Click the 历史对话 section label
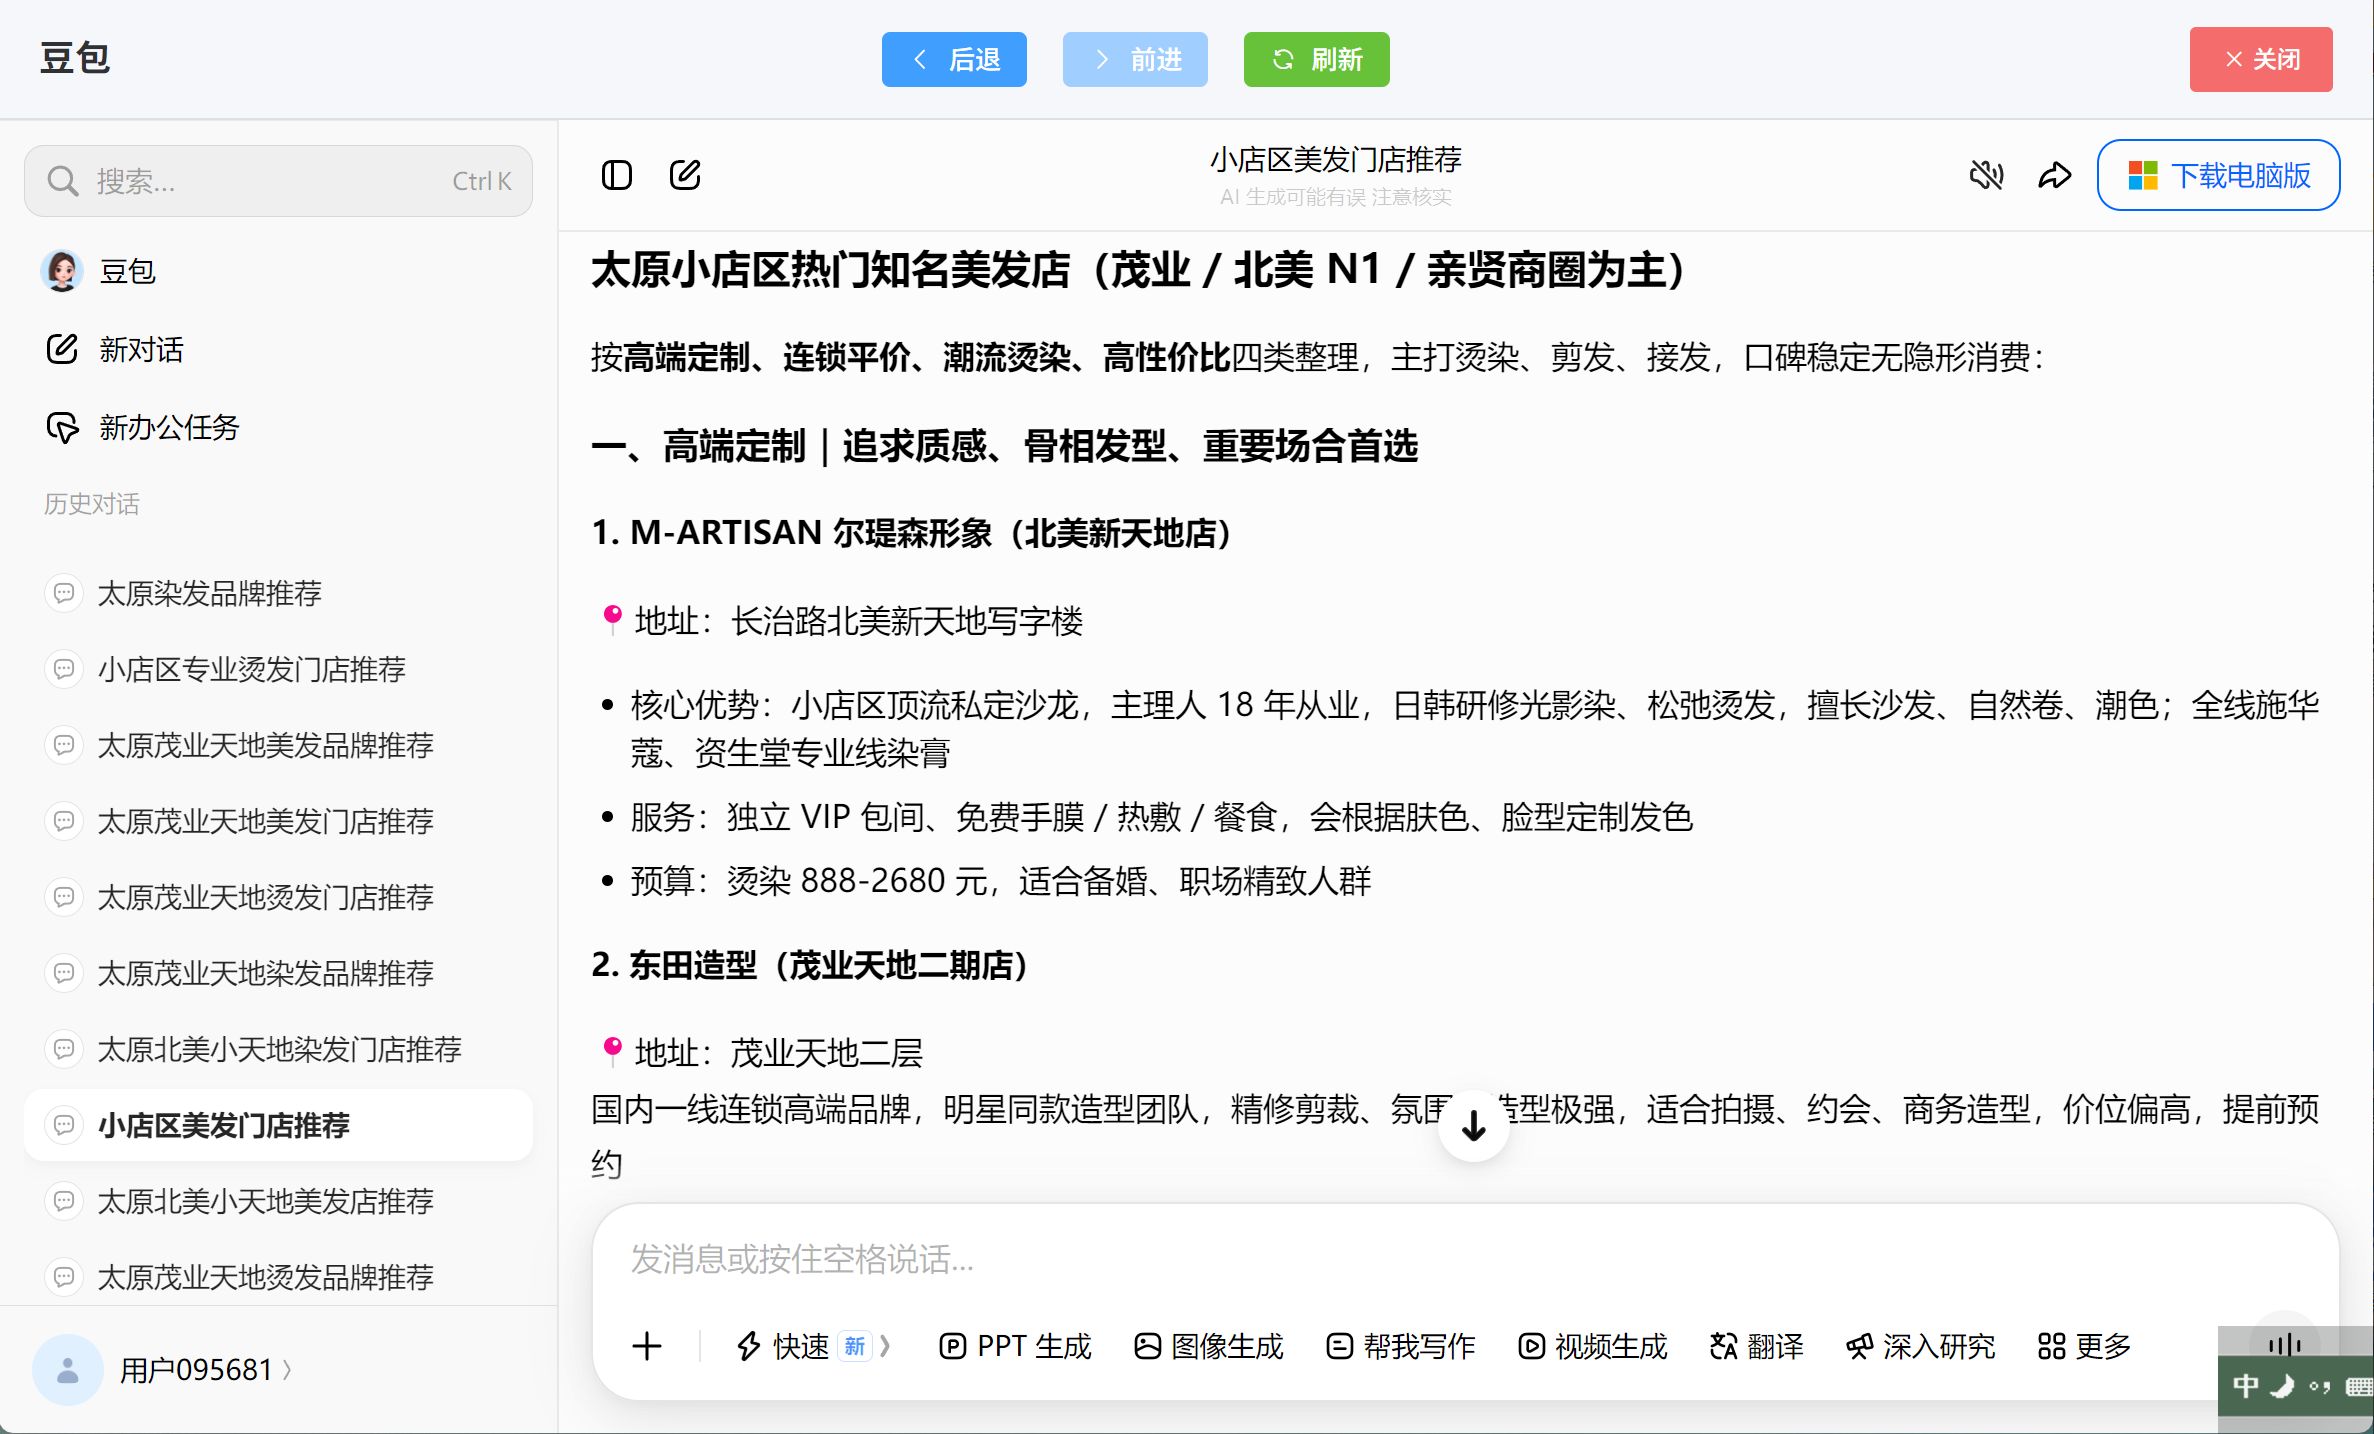This screenshot has height=1434, width=2374. click(x=92, y=504)
